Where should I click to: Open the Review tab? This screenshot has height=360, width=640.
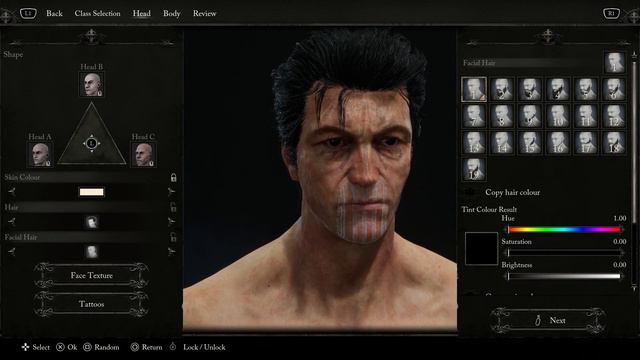pyautogui.click(x=204, y=13)
